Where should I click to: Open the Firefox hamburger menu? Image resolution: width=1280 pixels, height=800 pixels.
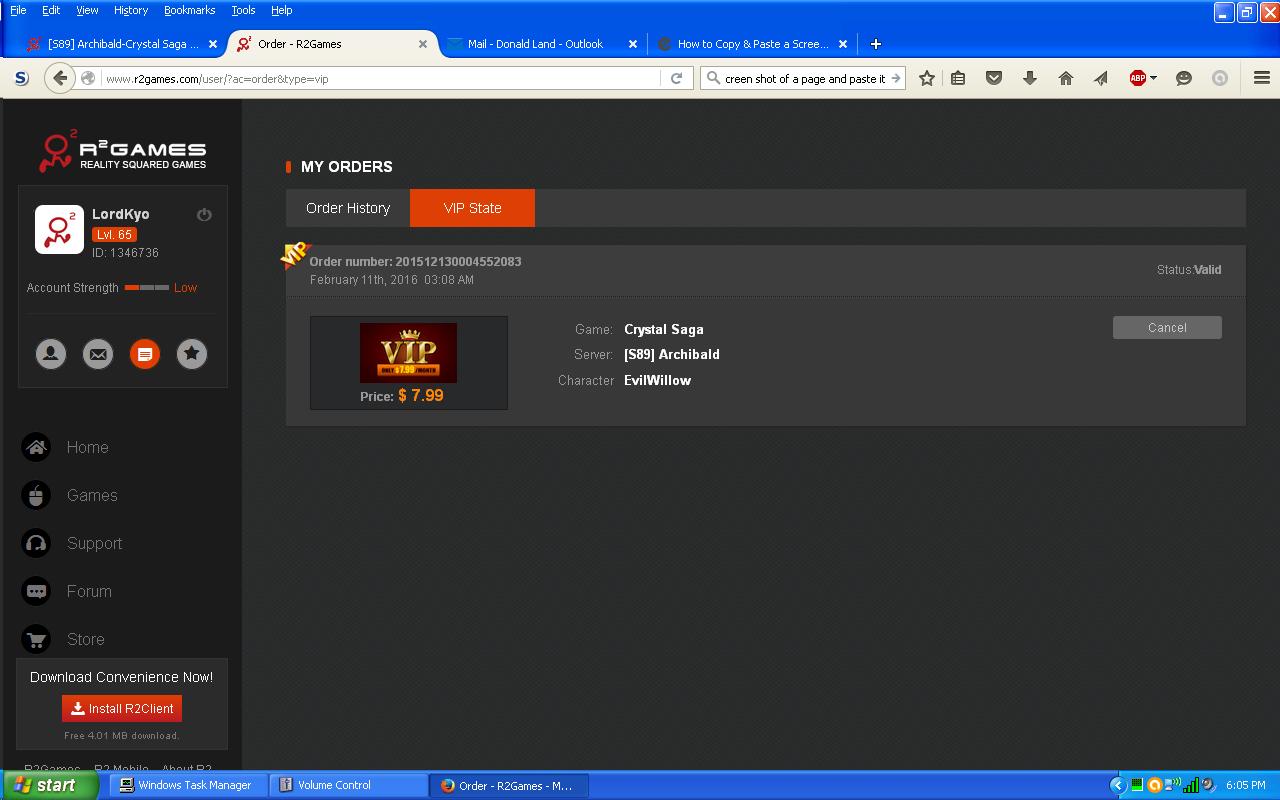pyautogui.click(x=1261, y=78)
